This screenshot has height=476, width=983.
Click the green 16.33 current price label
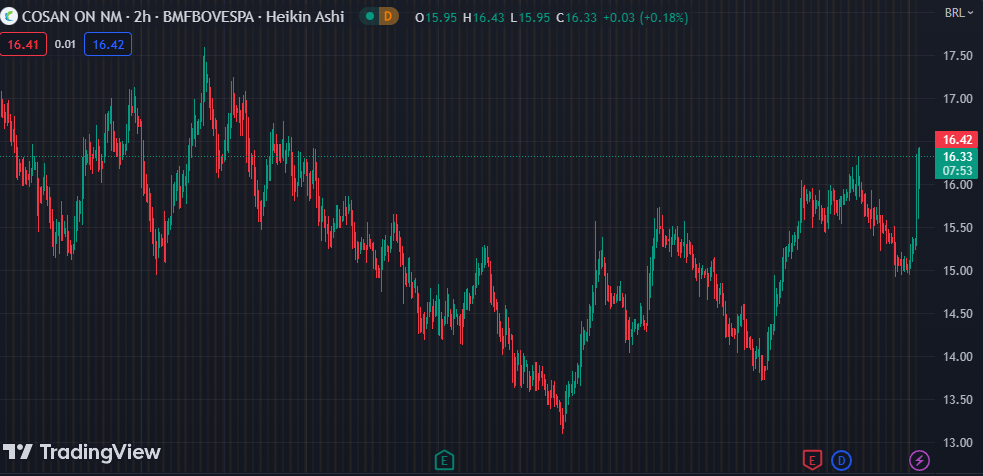tap(957, 157)
